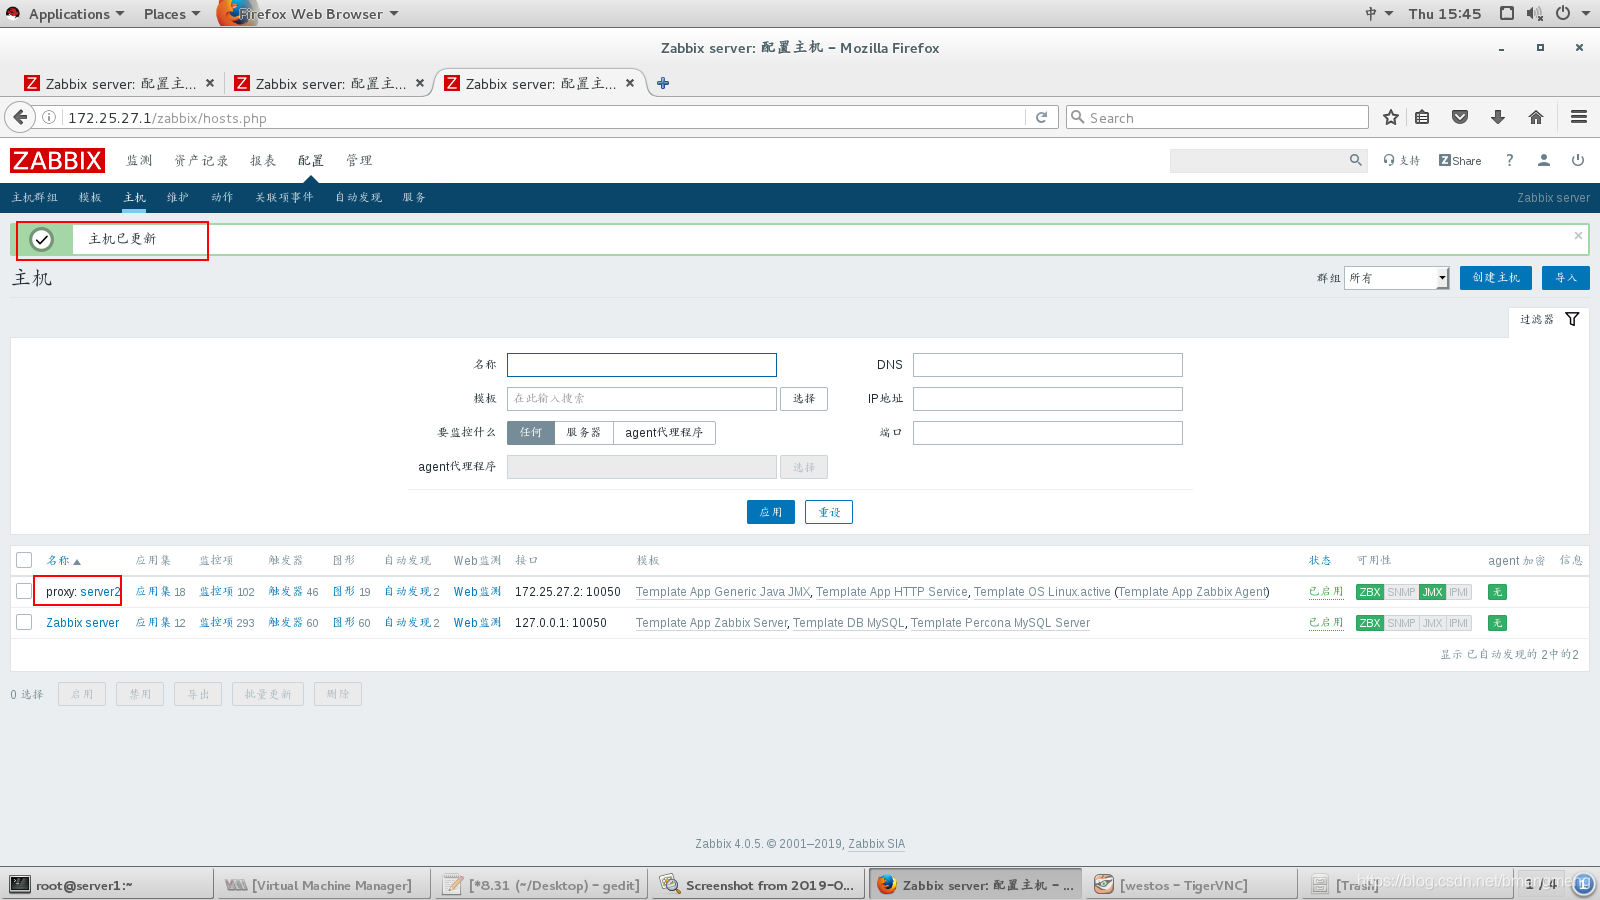Open the 群组 group dropdown
The height and width of the screenshot is (900, 1600).
(x=1397, y=278)
